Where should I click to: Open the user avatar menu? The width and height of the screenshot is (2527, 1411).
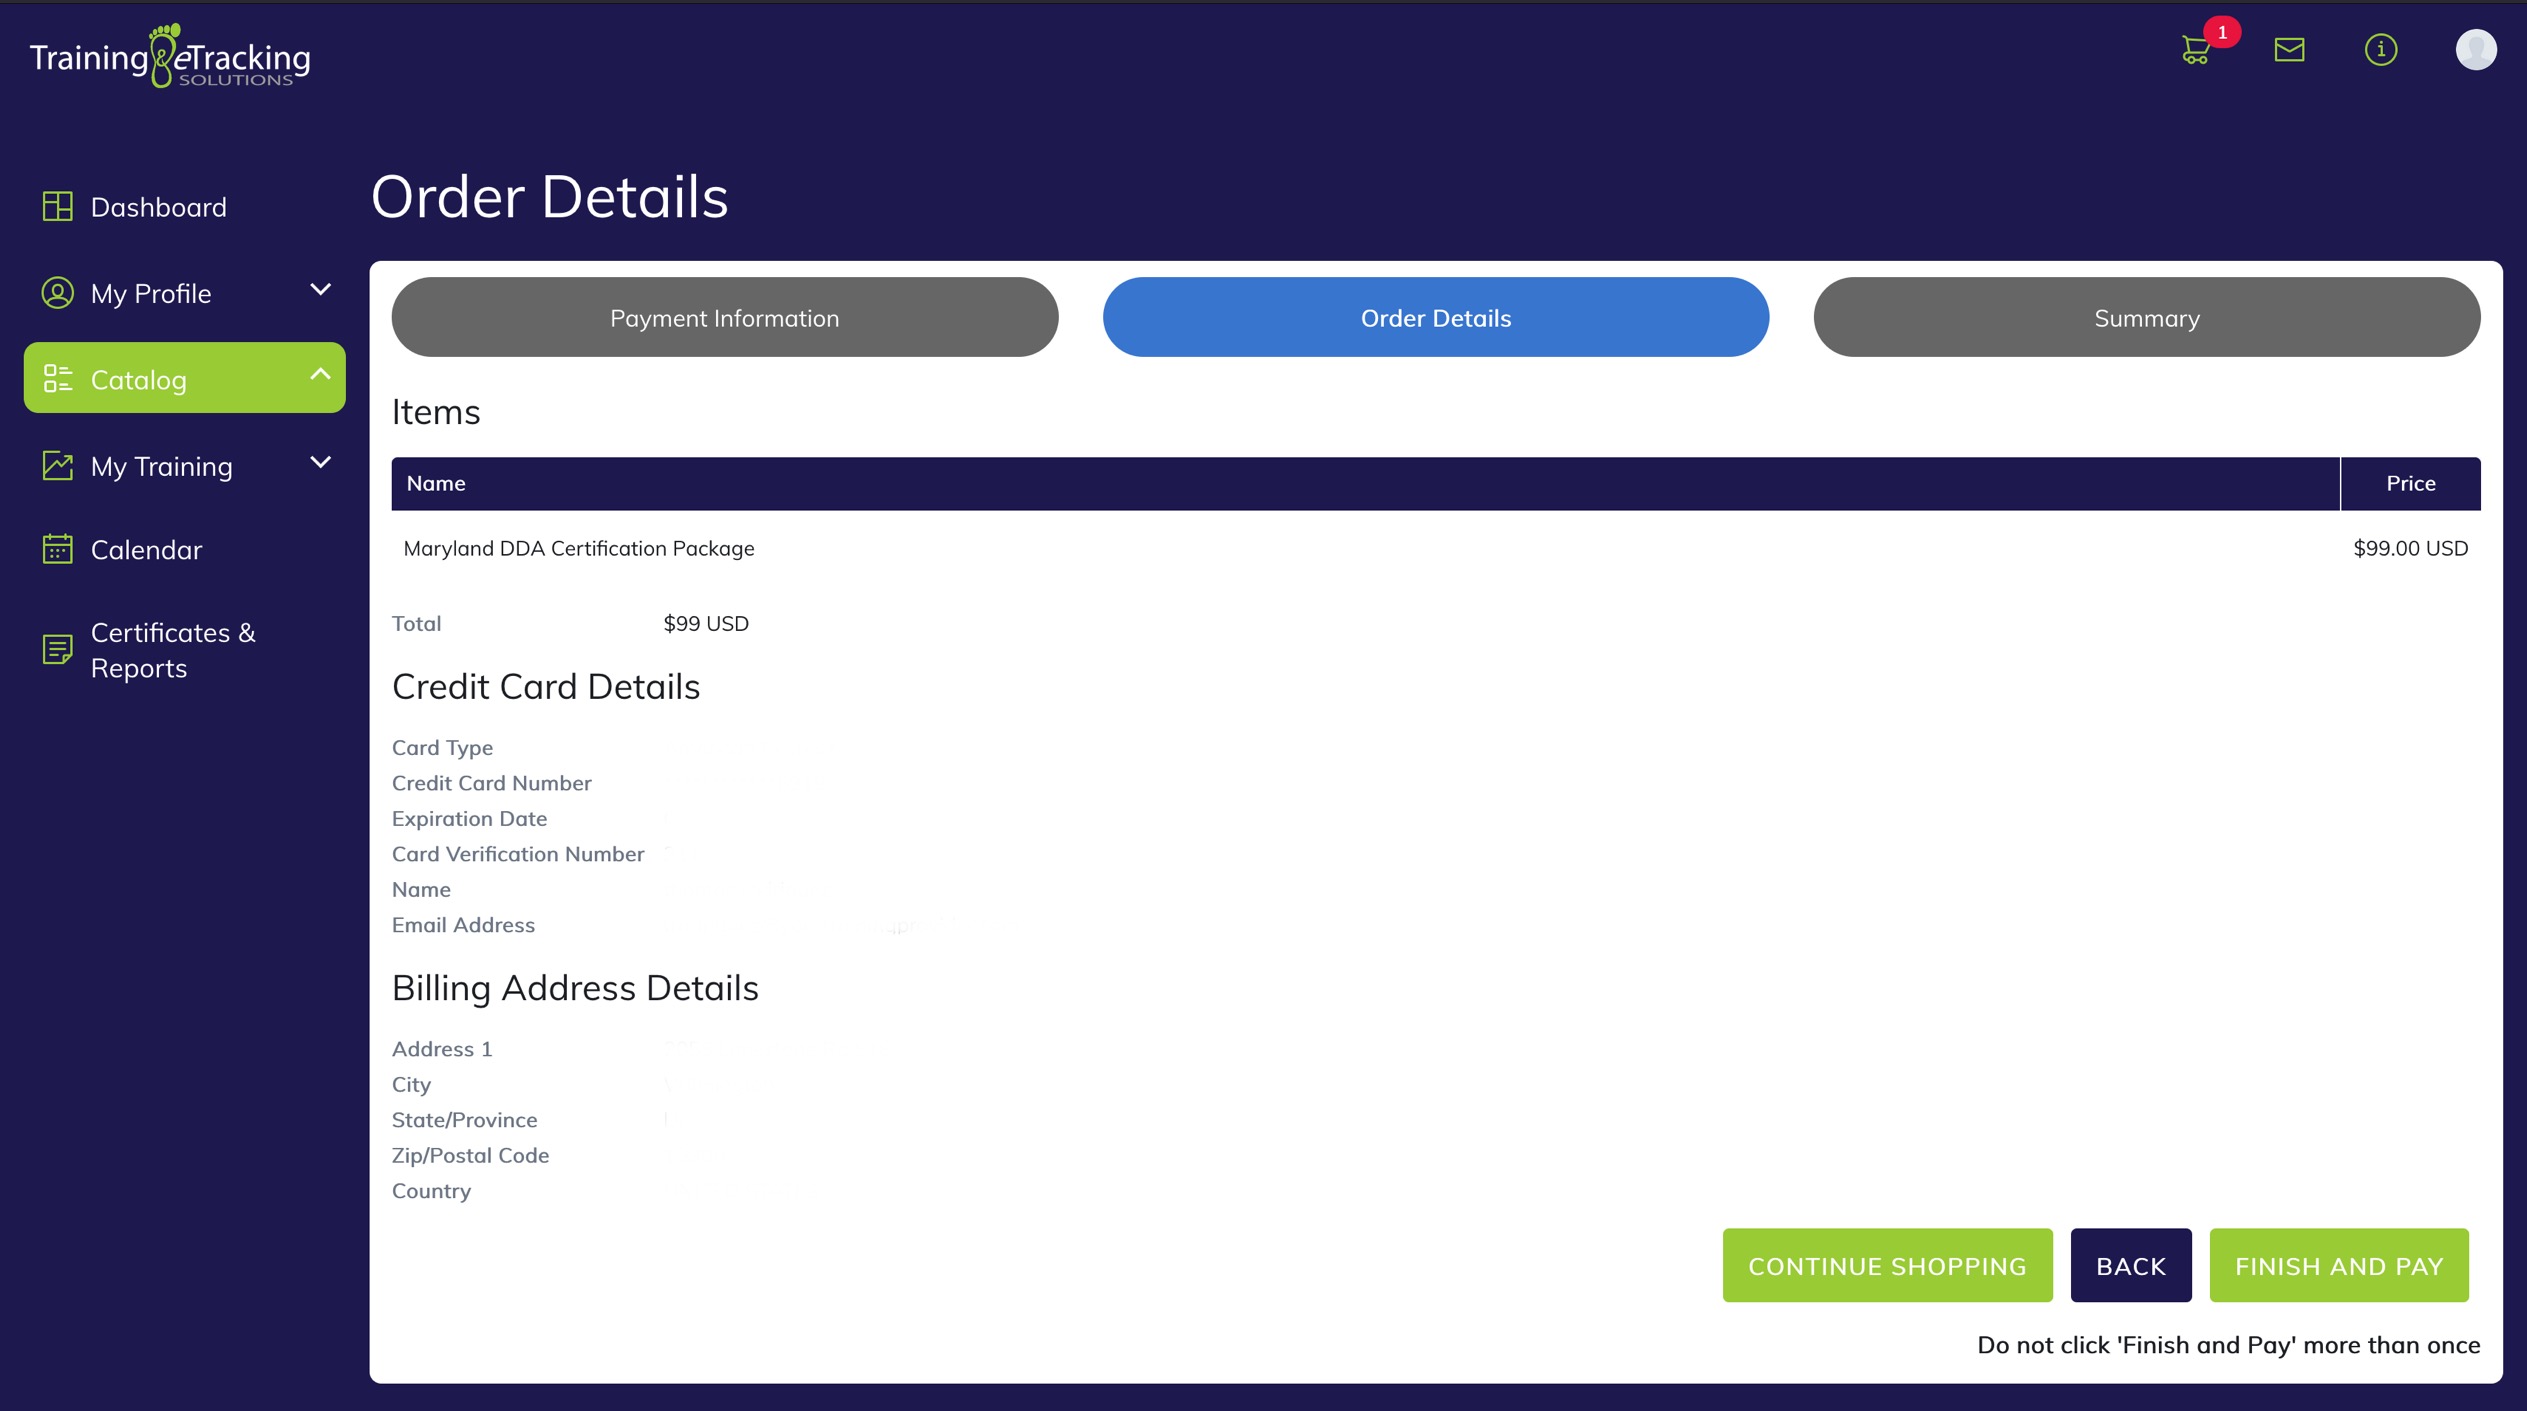tap(2474, 50)
